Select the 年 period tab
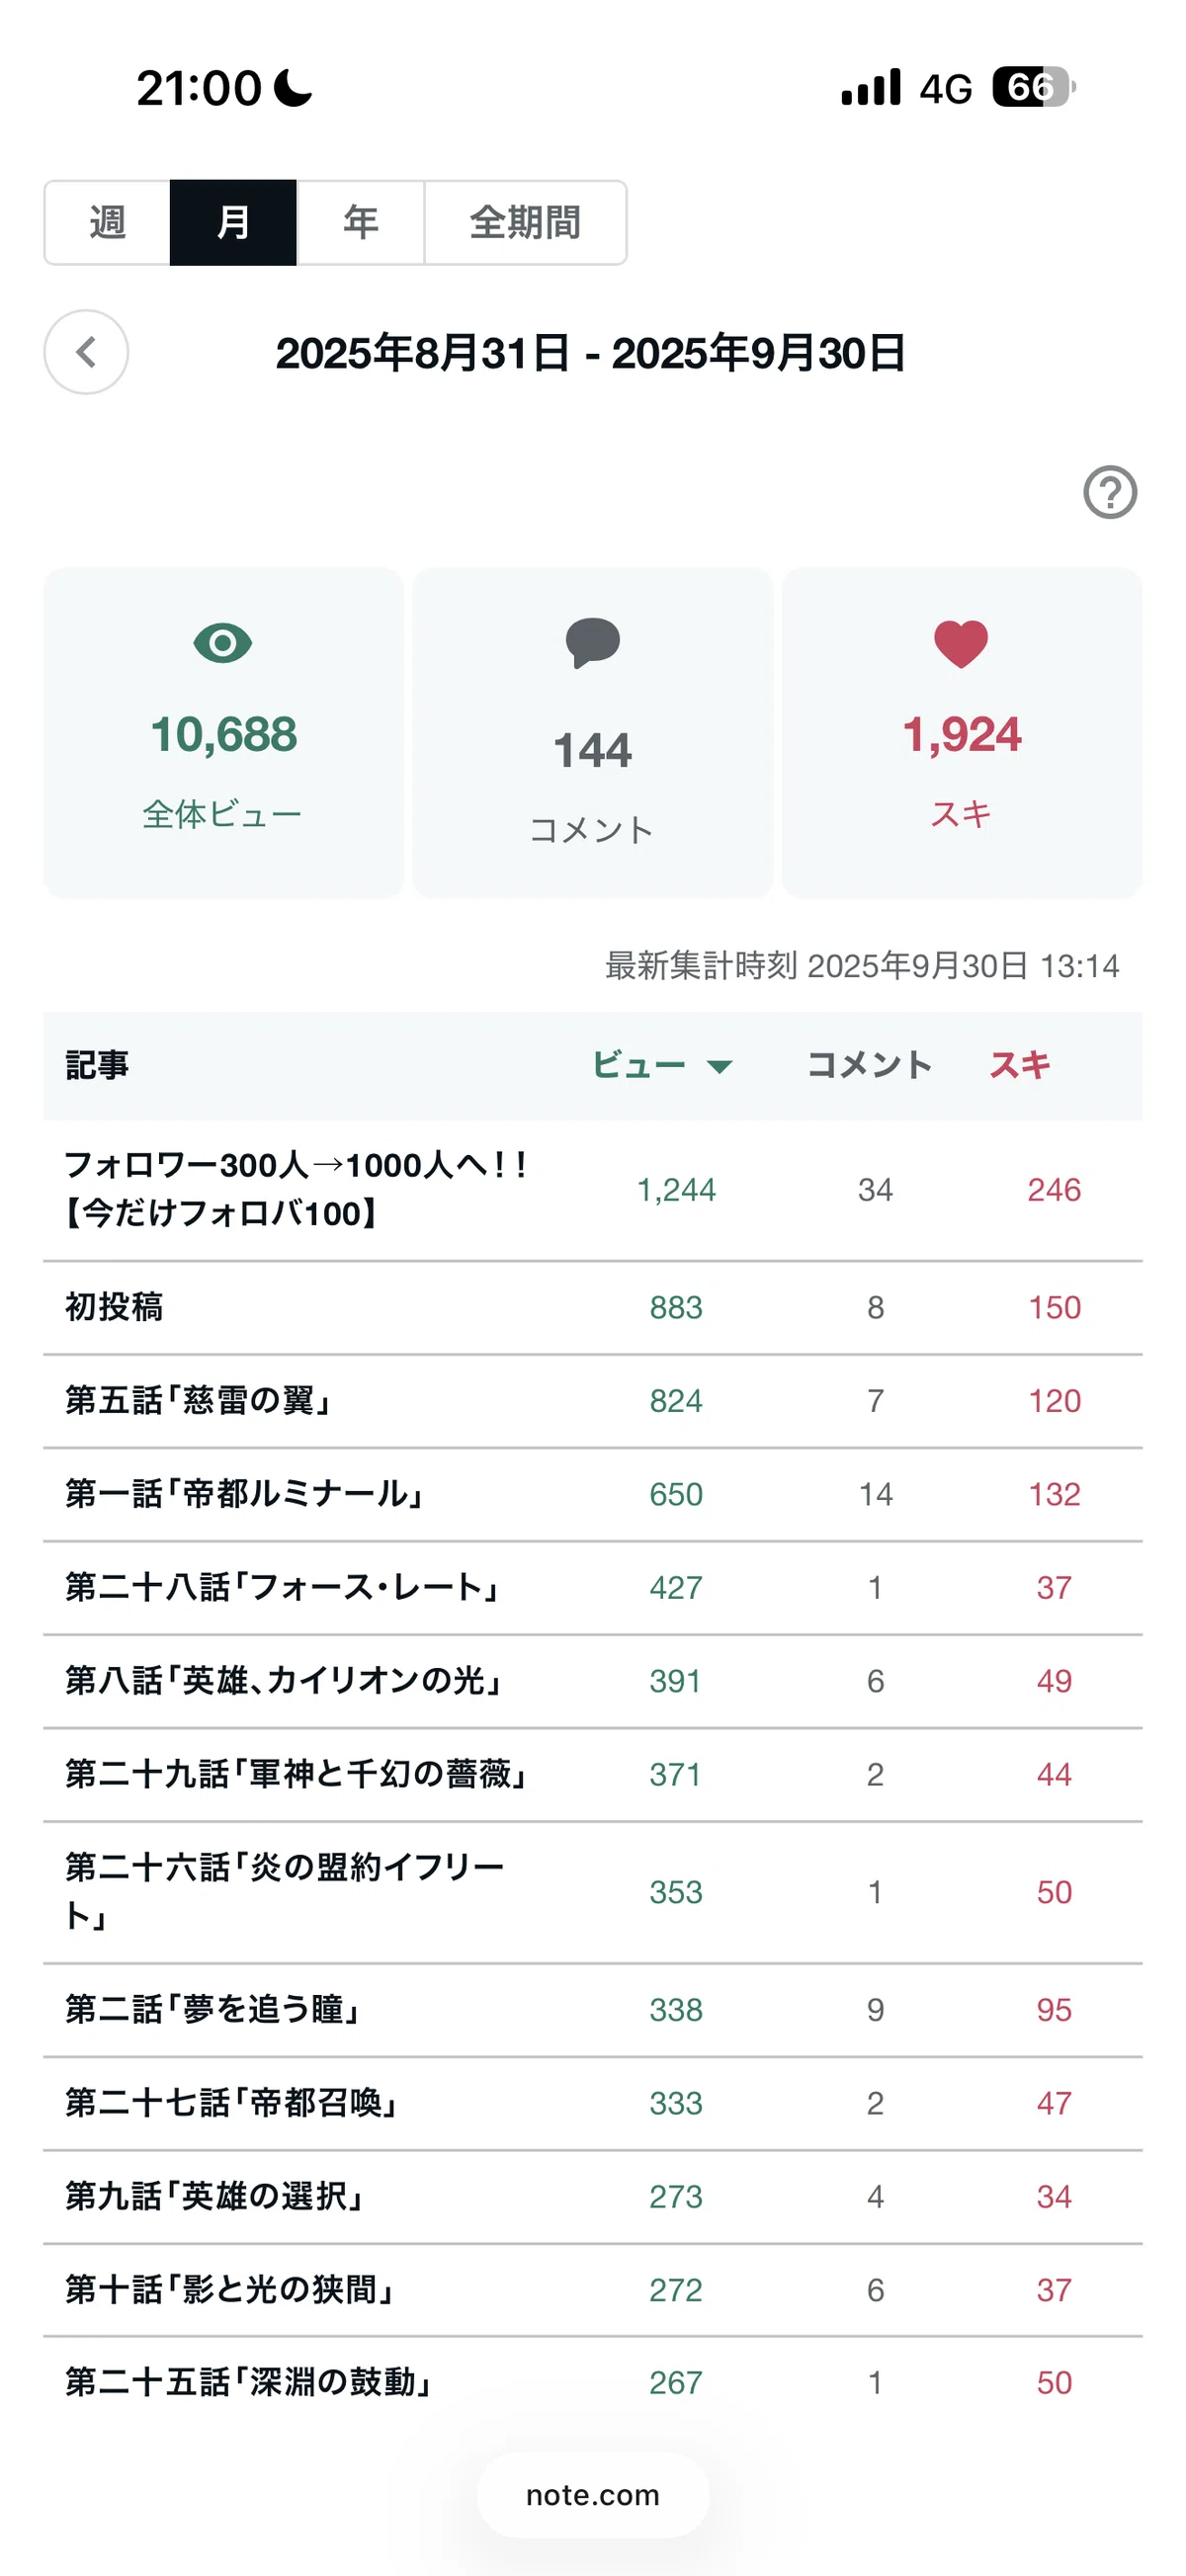This screenshot has width=1186, height=2576. 361,222
